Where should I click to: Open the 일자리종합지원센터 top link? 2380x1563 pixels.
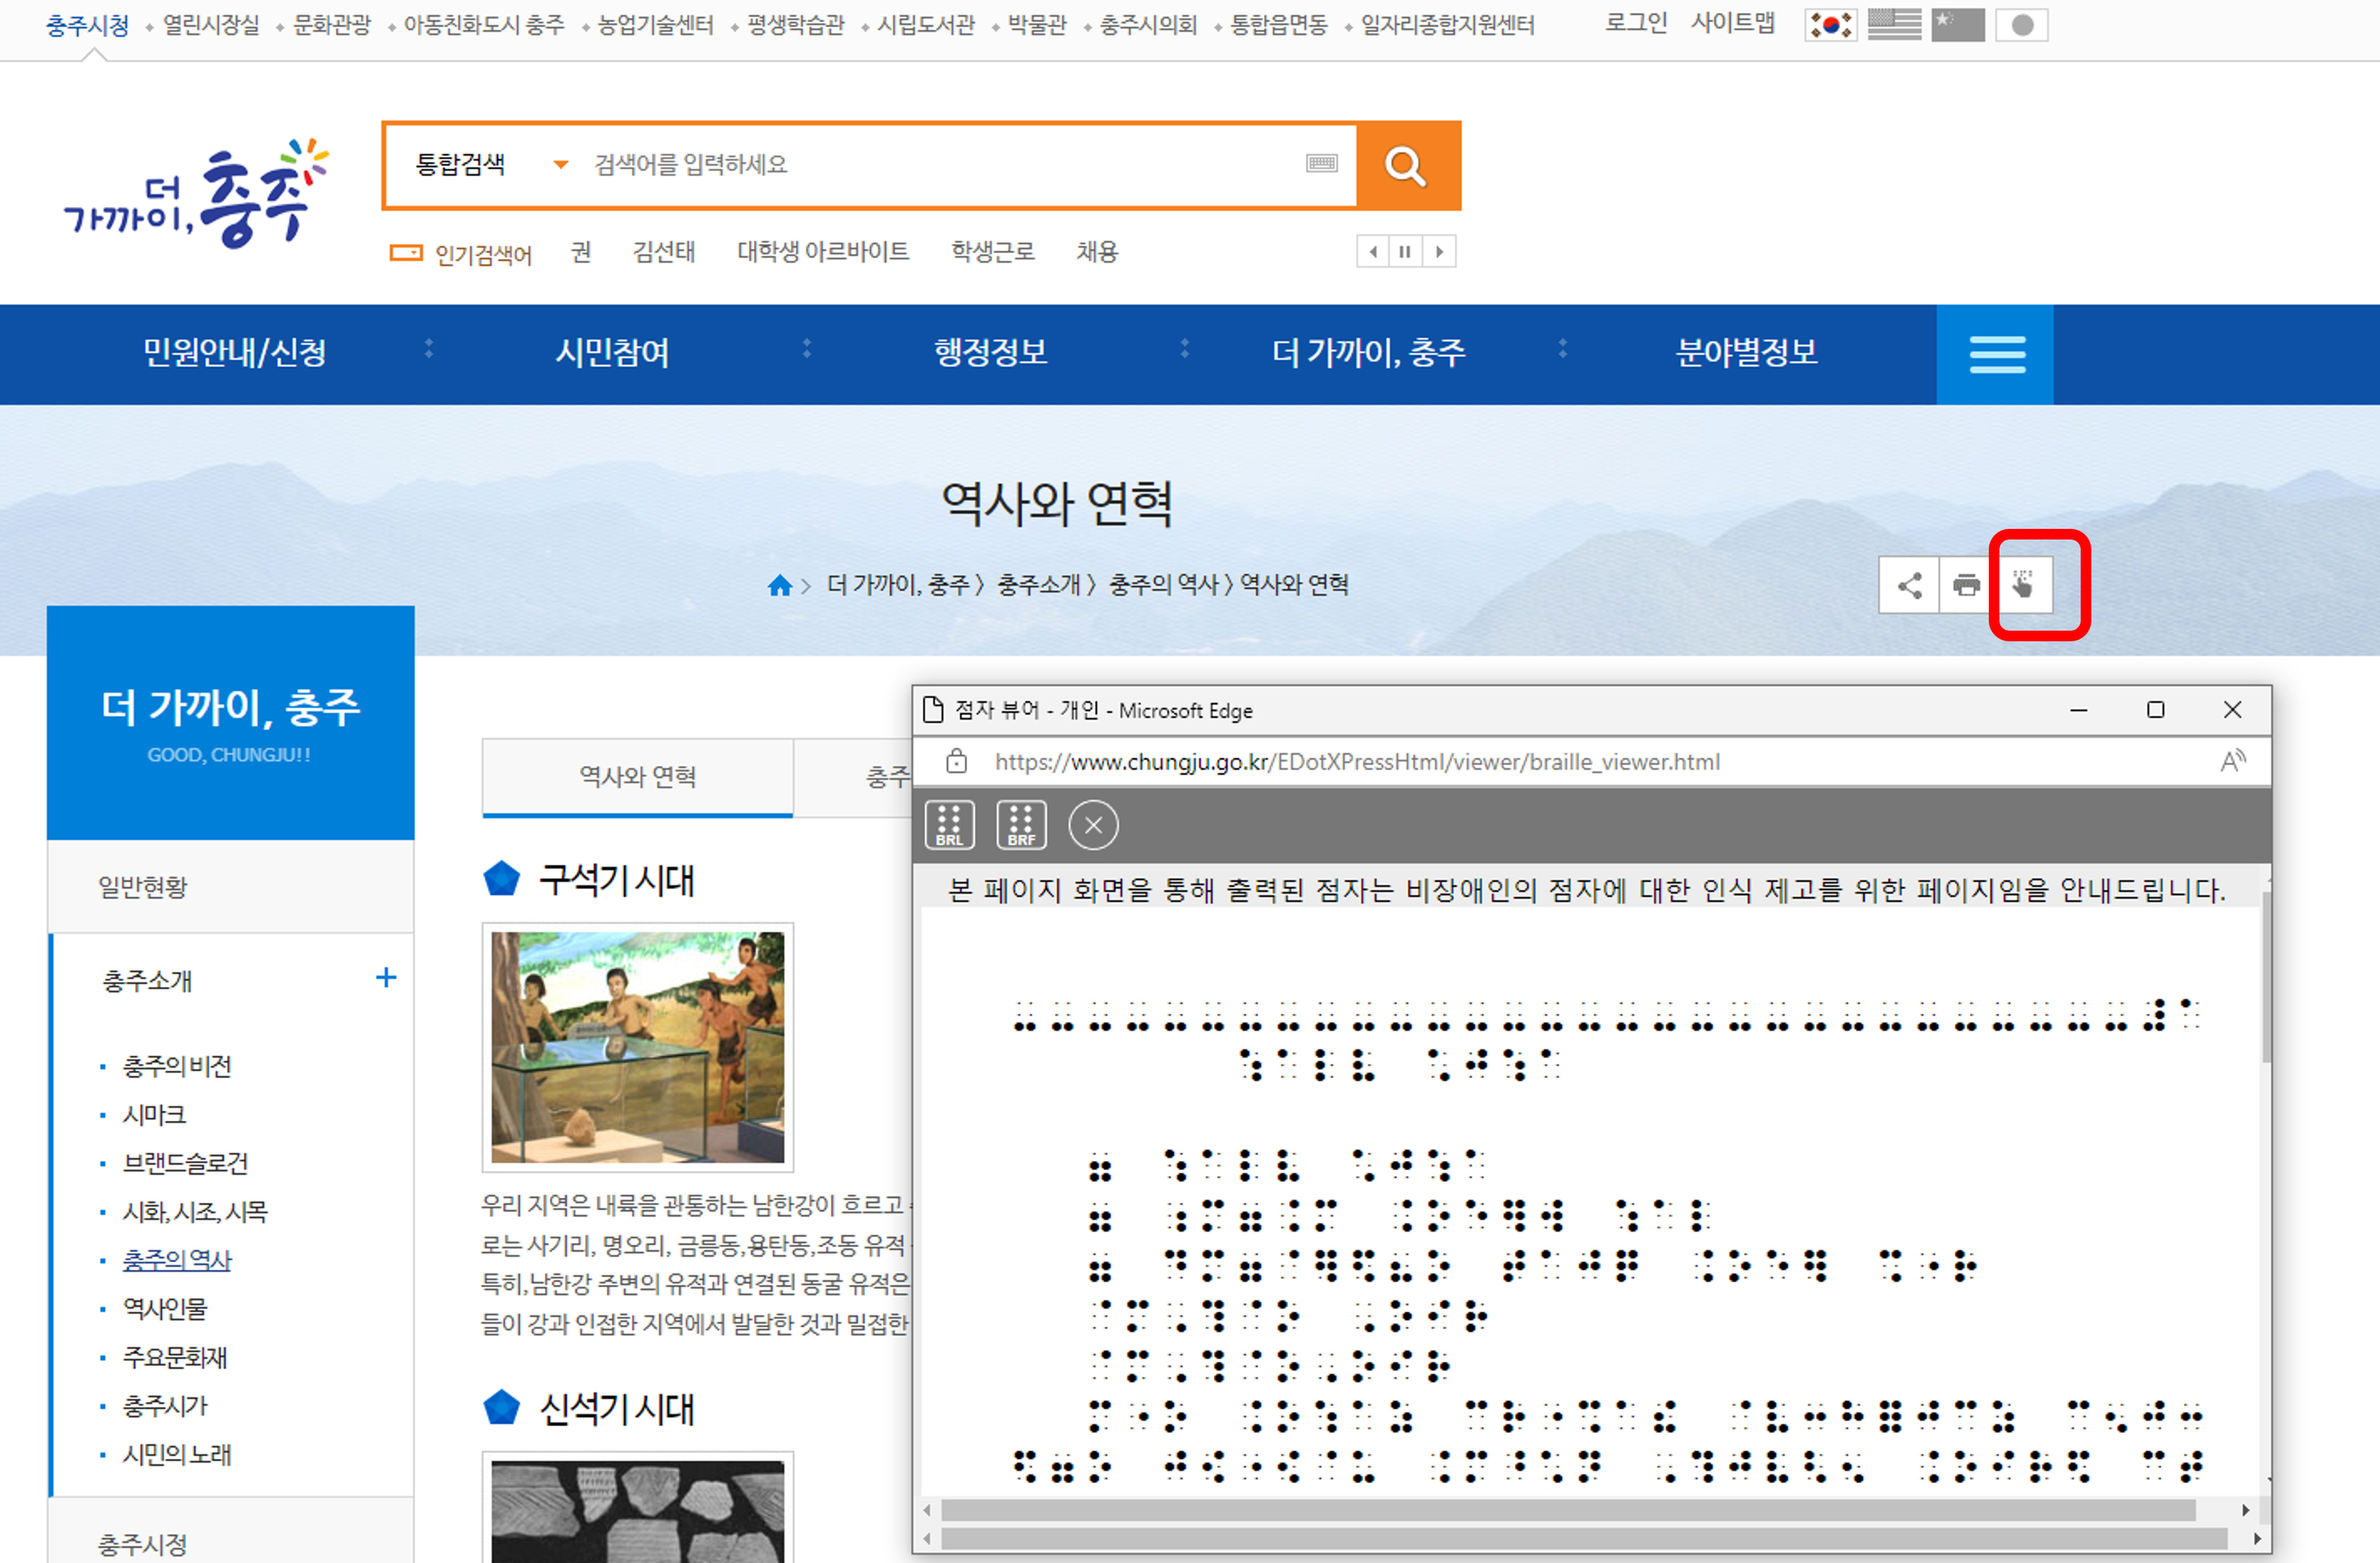pyautogui.click(x=1447, y=25)
